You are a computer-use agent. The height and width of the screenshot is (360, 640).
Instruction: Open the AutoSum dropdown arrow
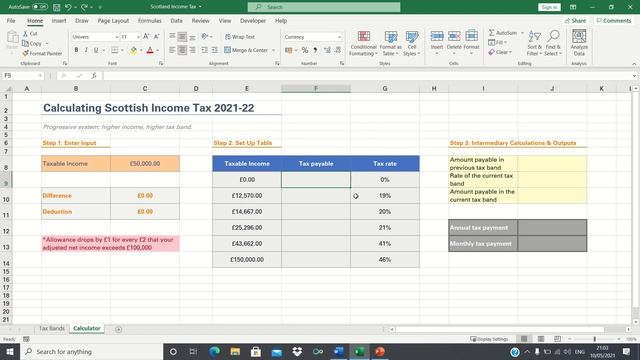(522, 33)
